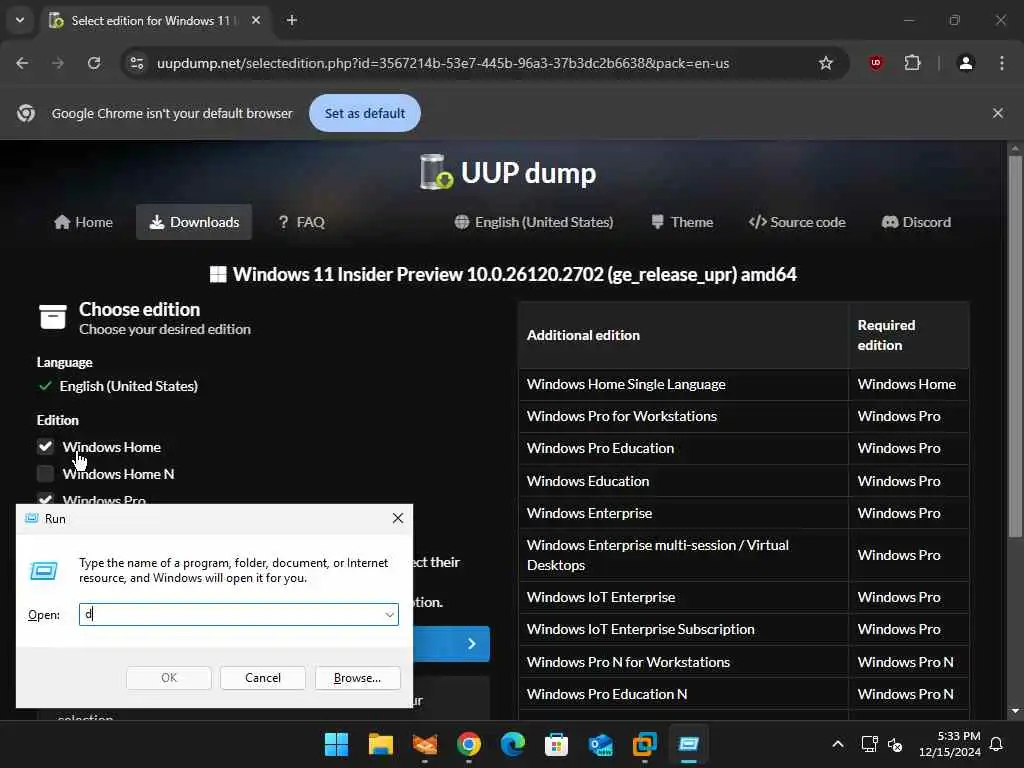Click the browser forward arrow
The width and height of the screenshot is (1024, 768).
tap(58, 63)
